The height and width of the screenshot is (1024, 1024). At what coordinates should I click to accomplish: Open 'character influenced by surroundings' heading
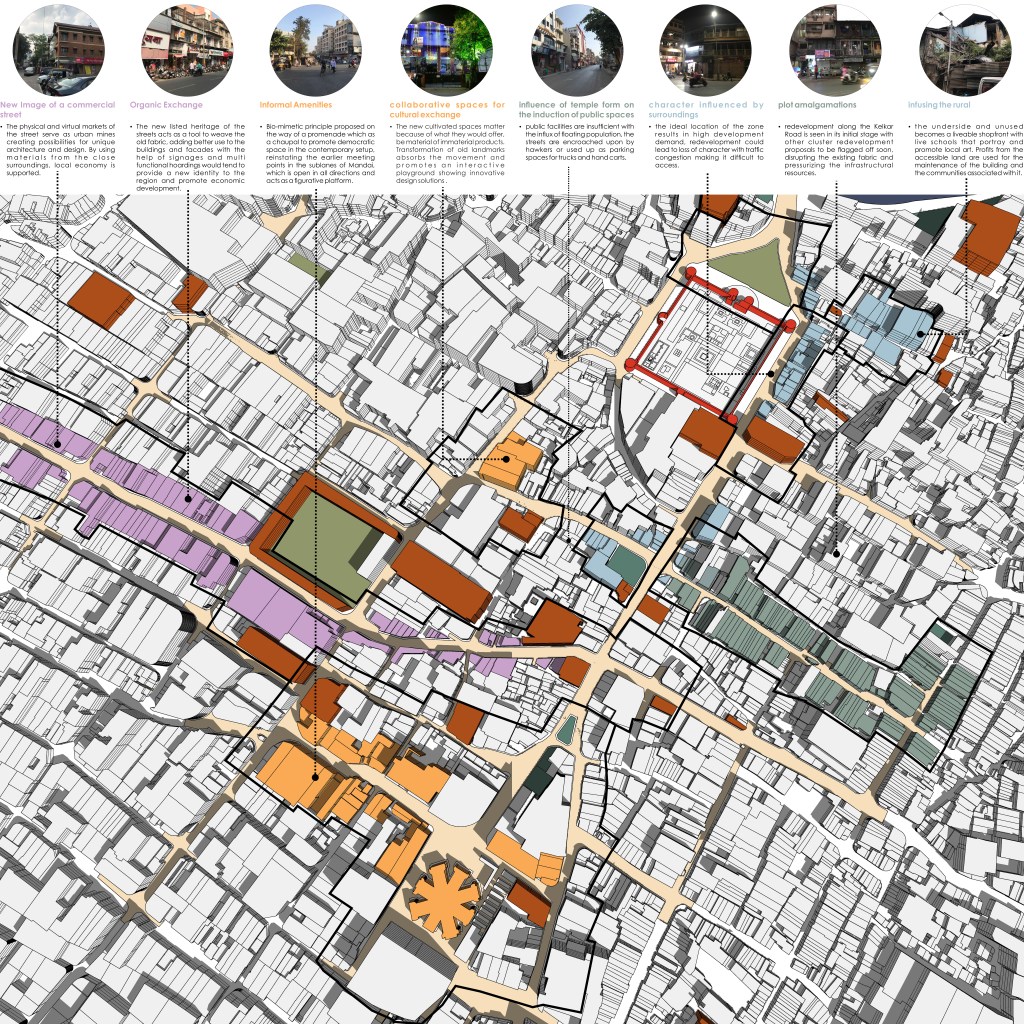point(706,110)
